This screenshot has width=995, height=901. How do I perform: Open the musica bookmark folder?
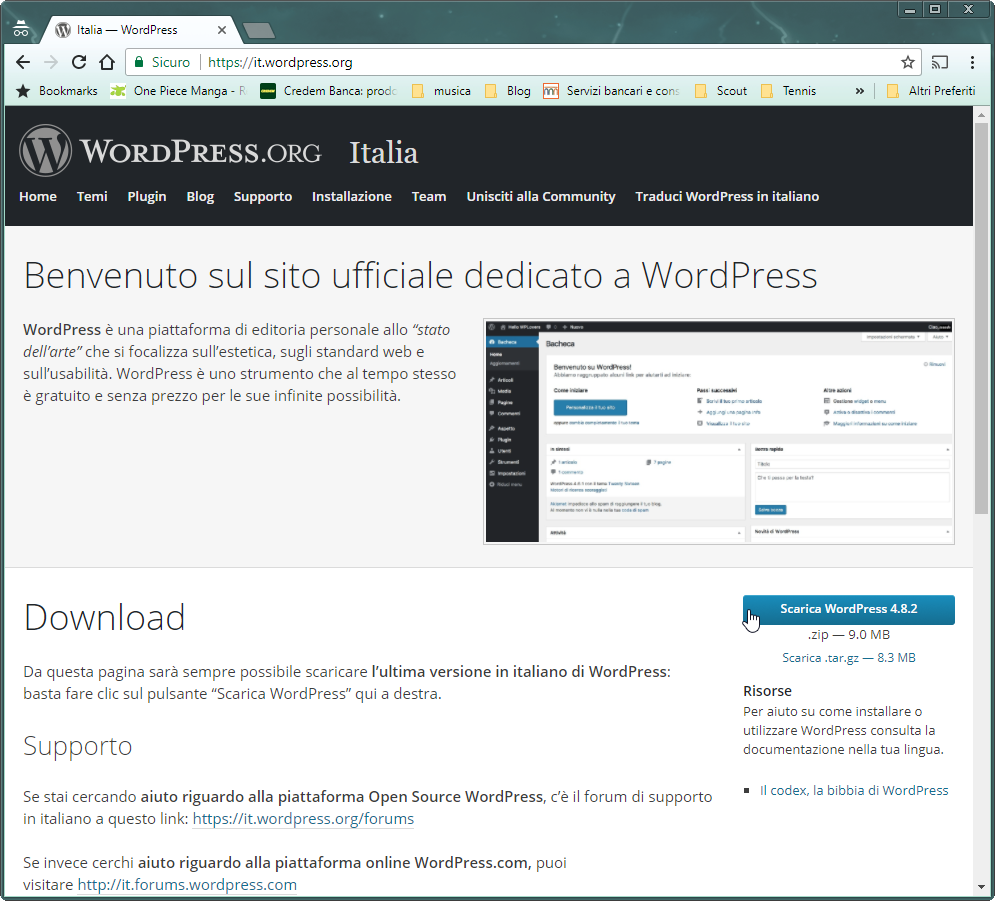point(441,91)
